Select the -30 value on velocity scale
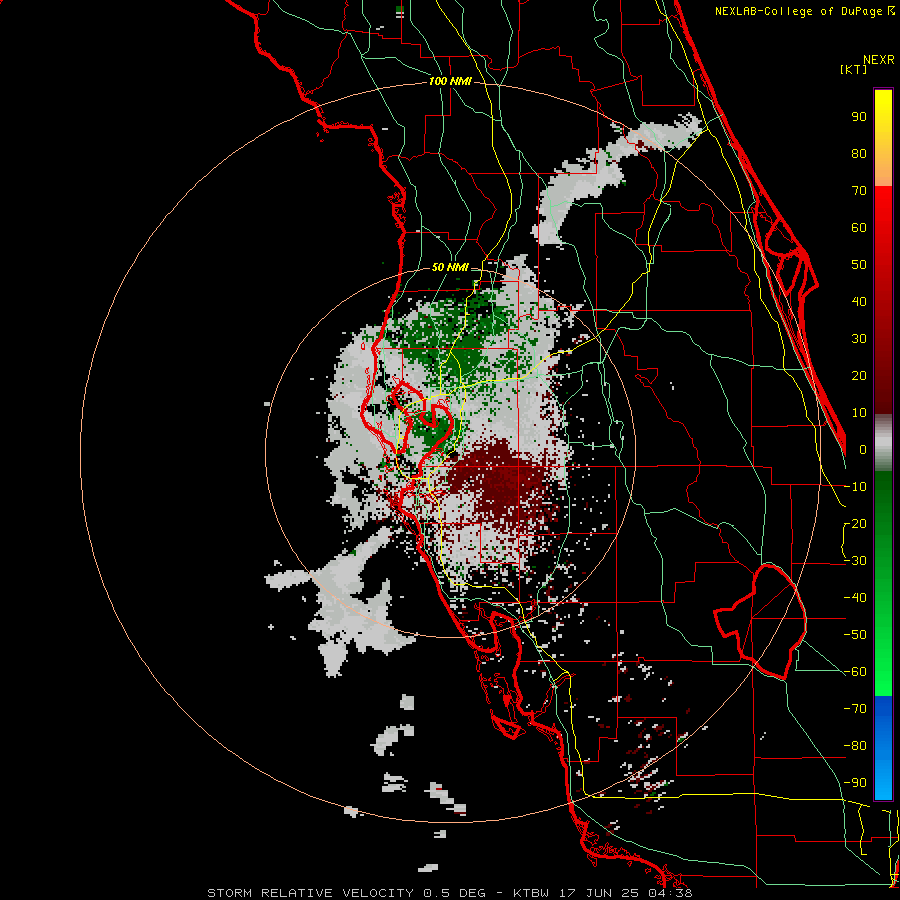This screenshot has width=900, height=900. coord(855,561)
